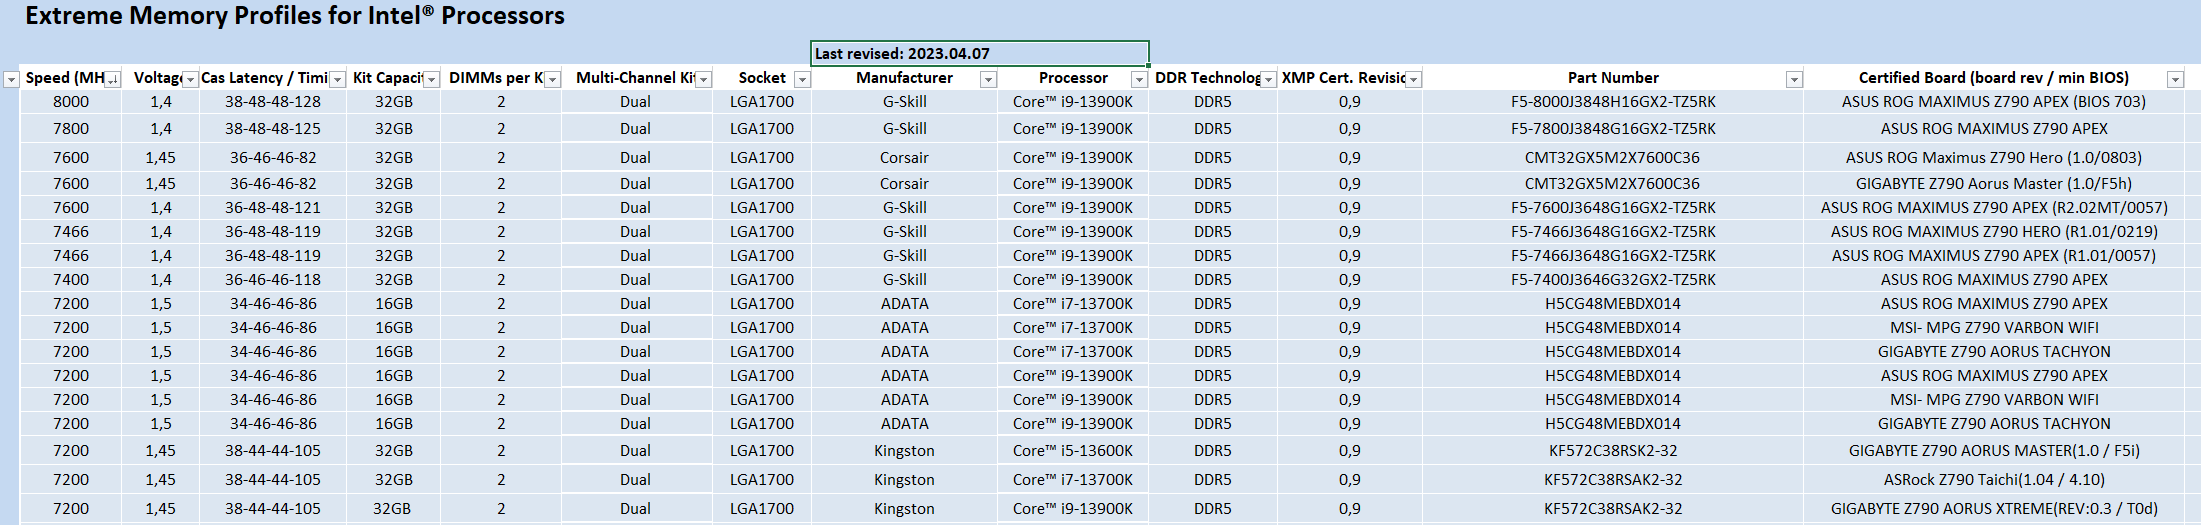Select the 'Last revised: 2023.04.07' cell
This screenshot has height=525, width=2201.
[x=980, y=54]
